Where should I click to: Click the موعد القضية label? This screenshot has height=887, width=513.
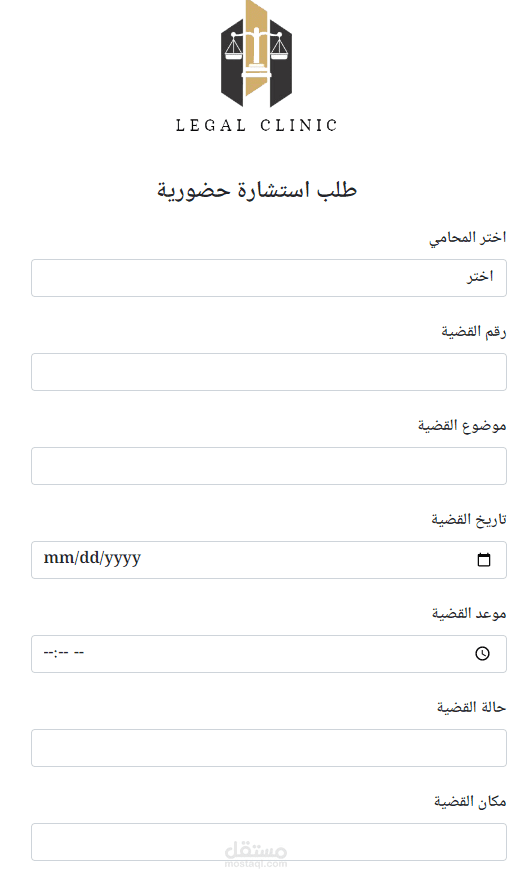(469, 613)
